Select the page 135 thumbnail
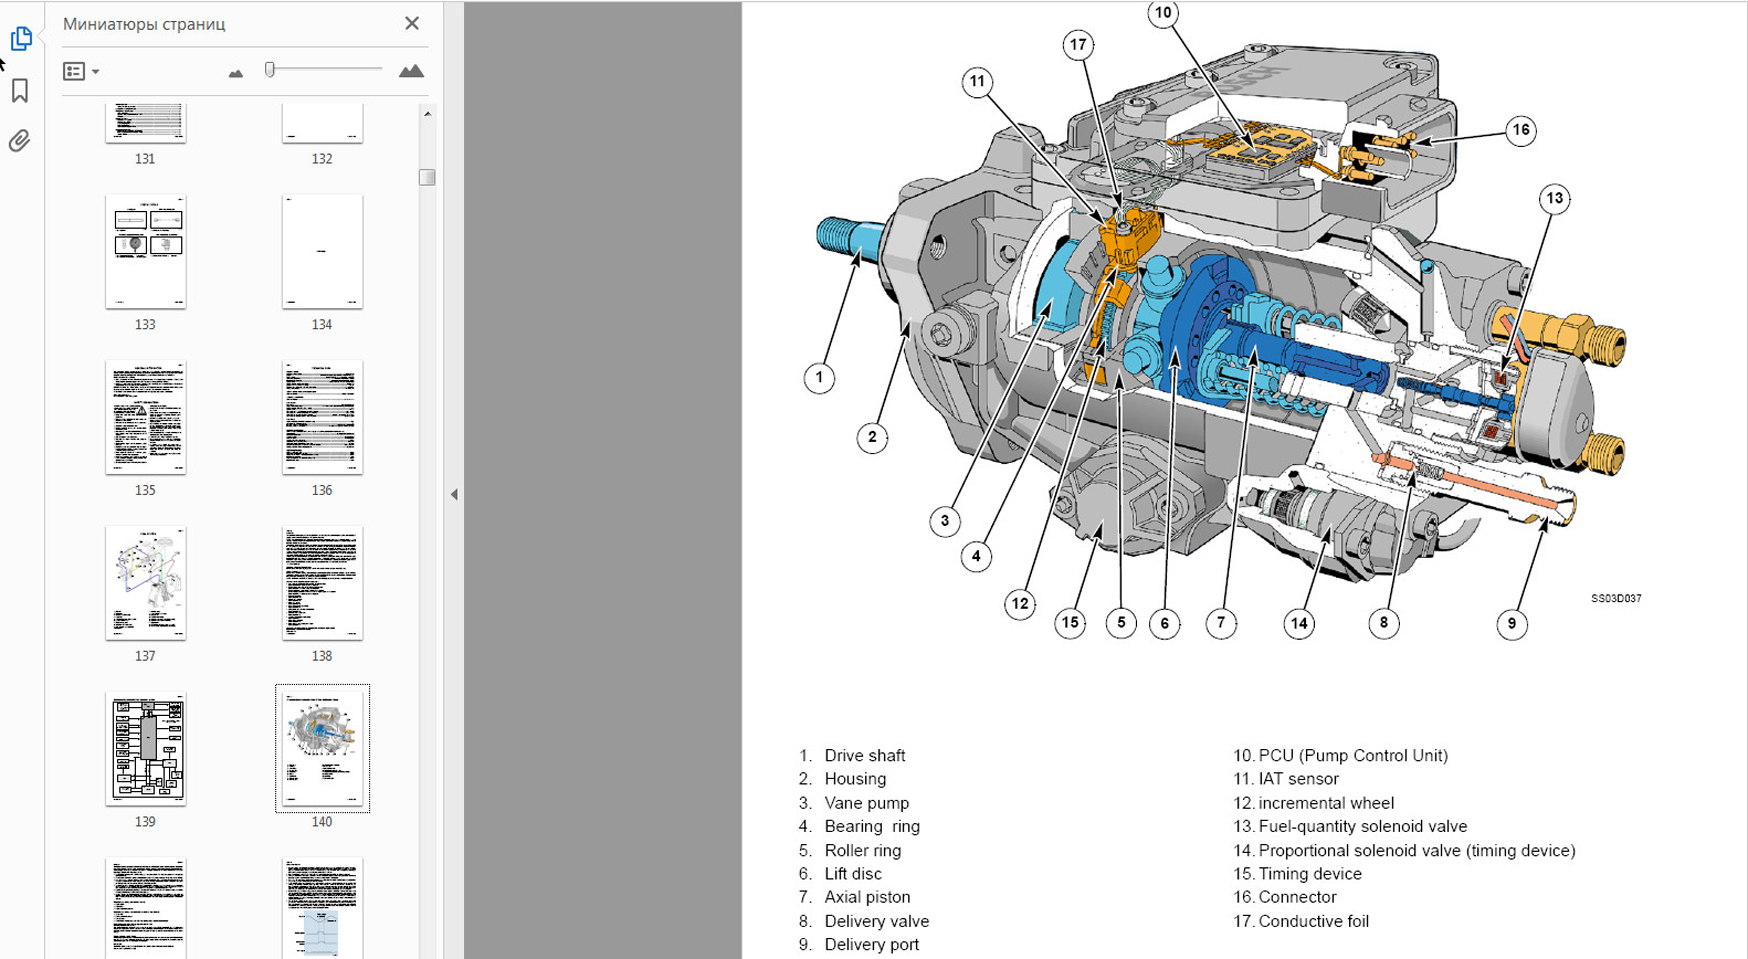This screenshot has height=959, width=1748. [146, 418]
